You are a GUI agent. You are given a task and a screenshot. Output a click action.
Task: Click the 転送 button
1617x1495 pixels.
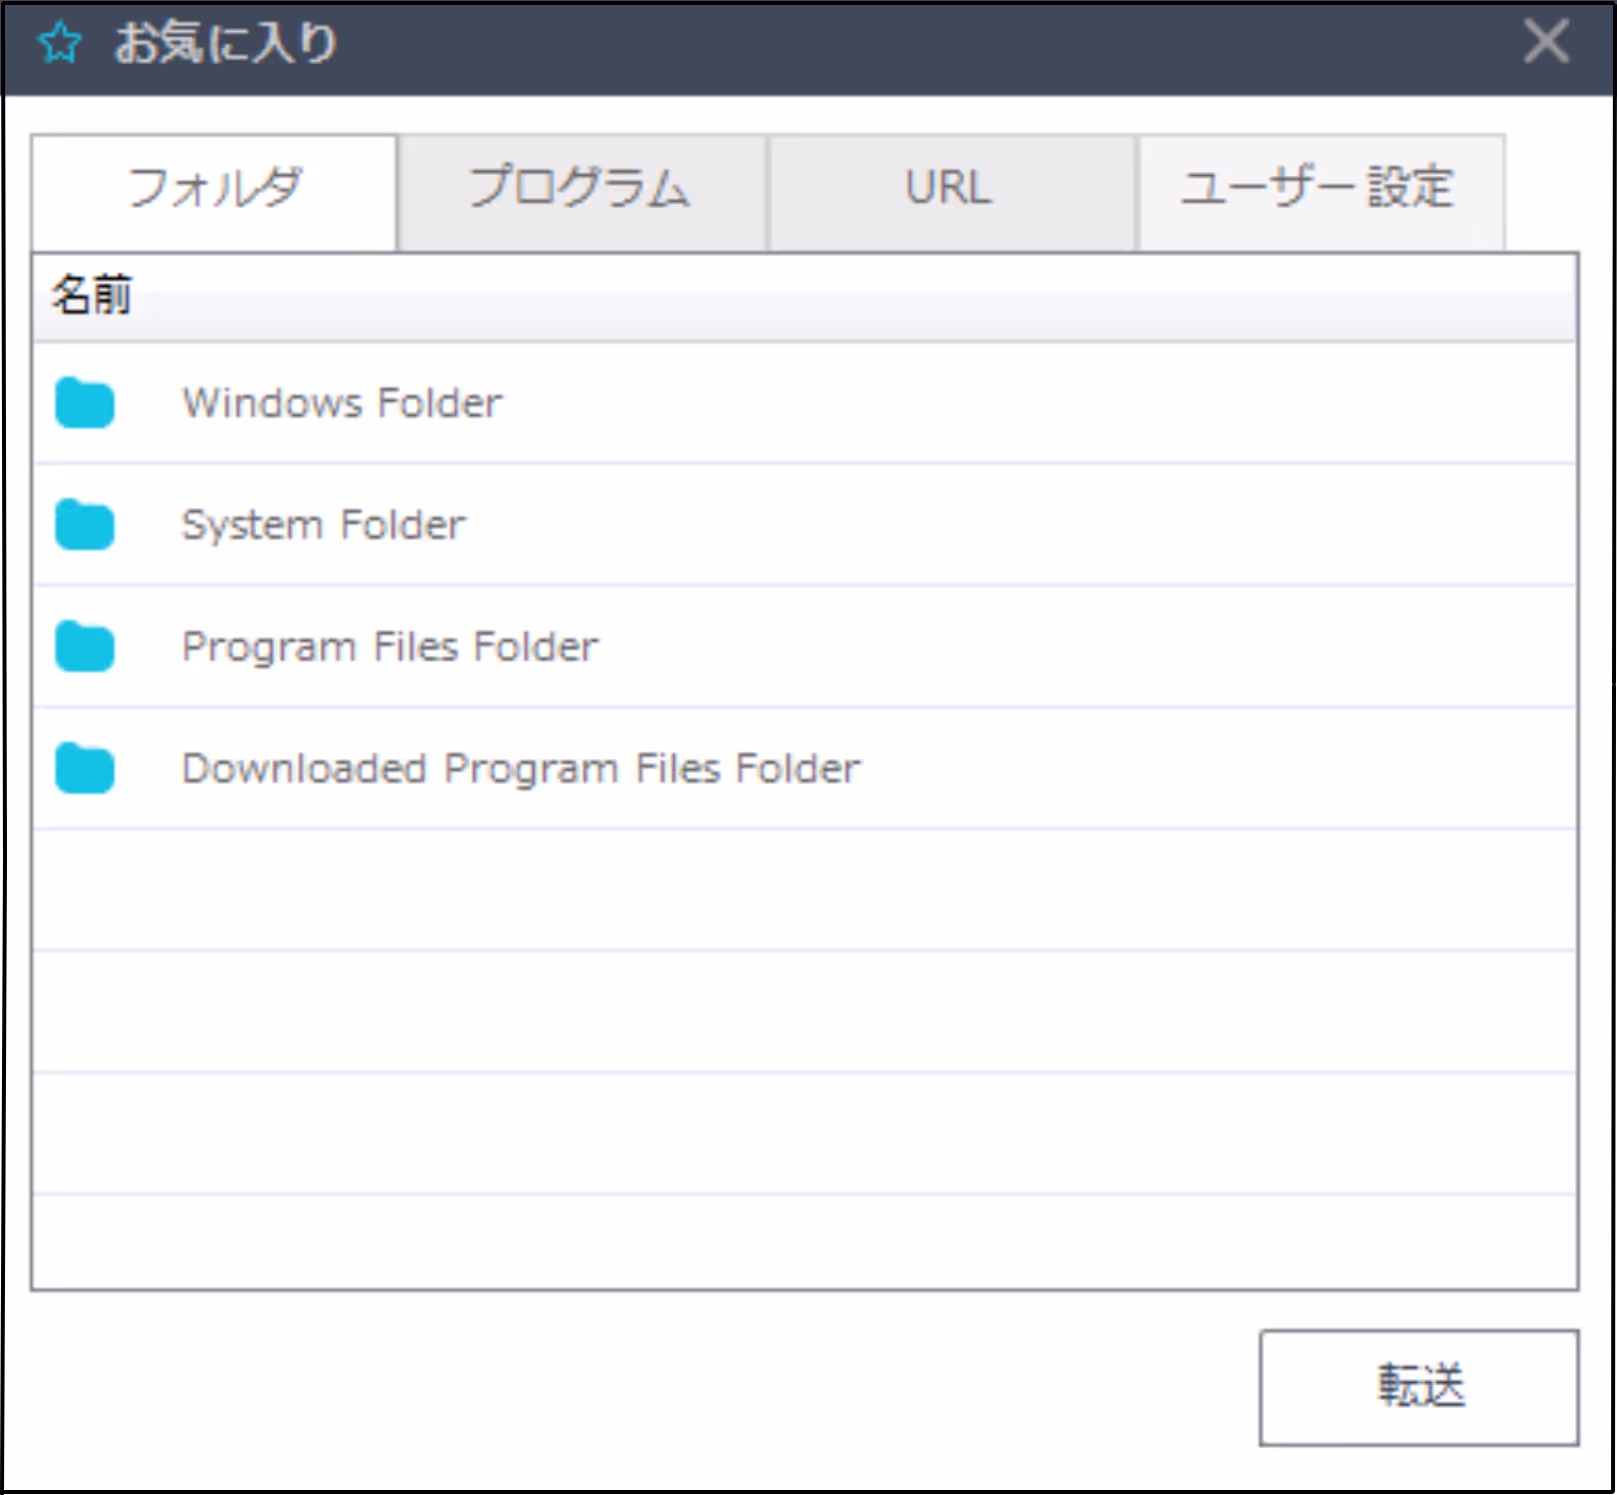(x=1419, y=1387)
